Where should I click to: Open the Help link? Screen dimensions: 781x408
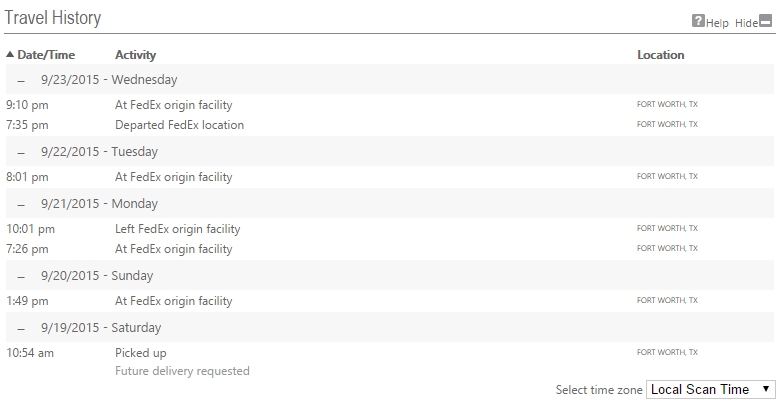717,23
